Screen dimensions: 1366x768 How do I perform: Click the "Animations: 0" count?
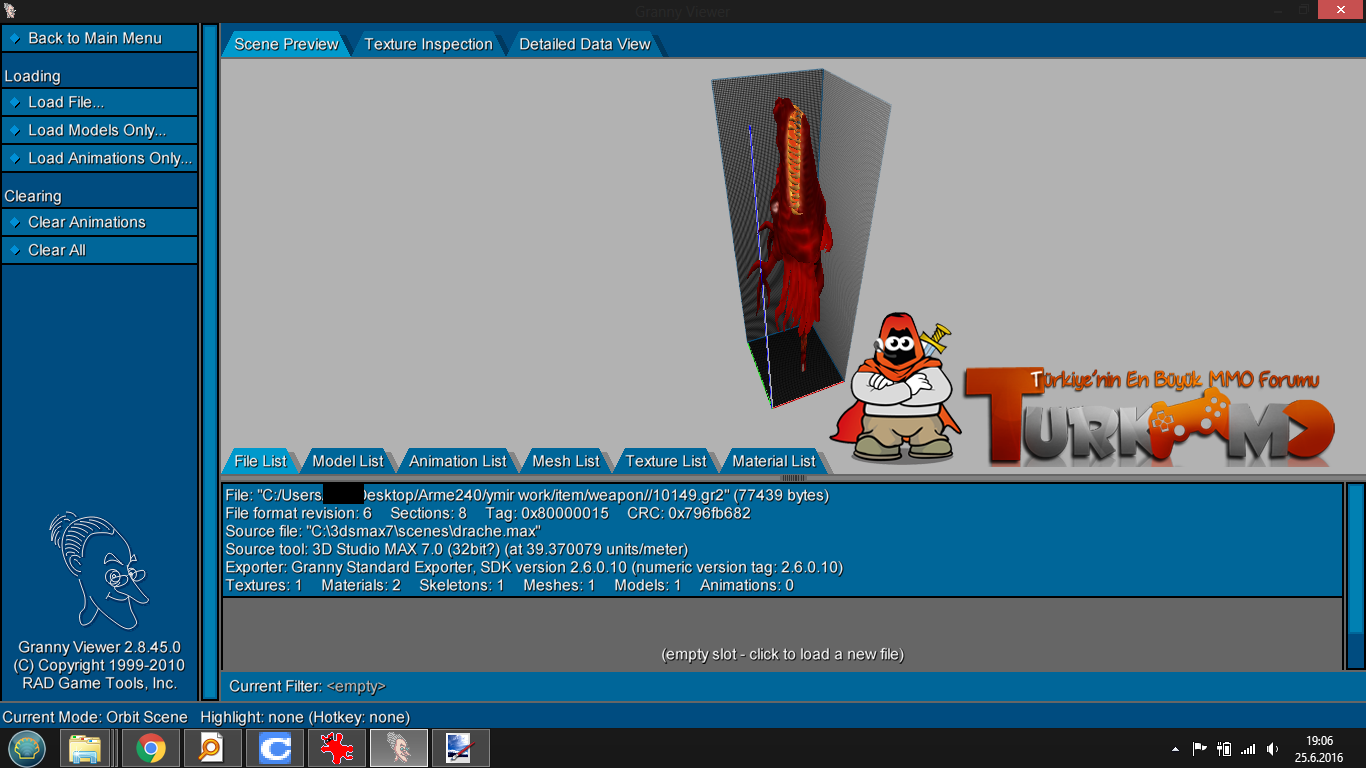[x=746, y=585]
